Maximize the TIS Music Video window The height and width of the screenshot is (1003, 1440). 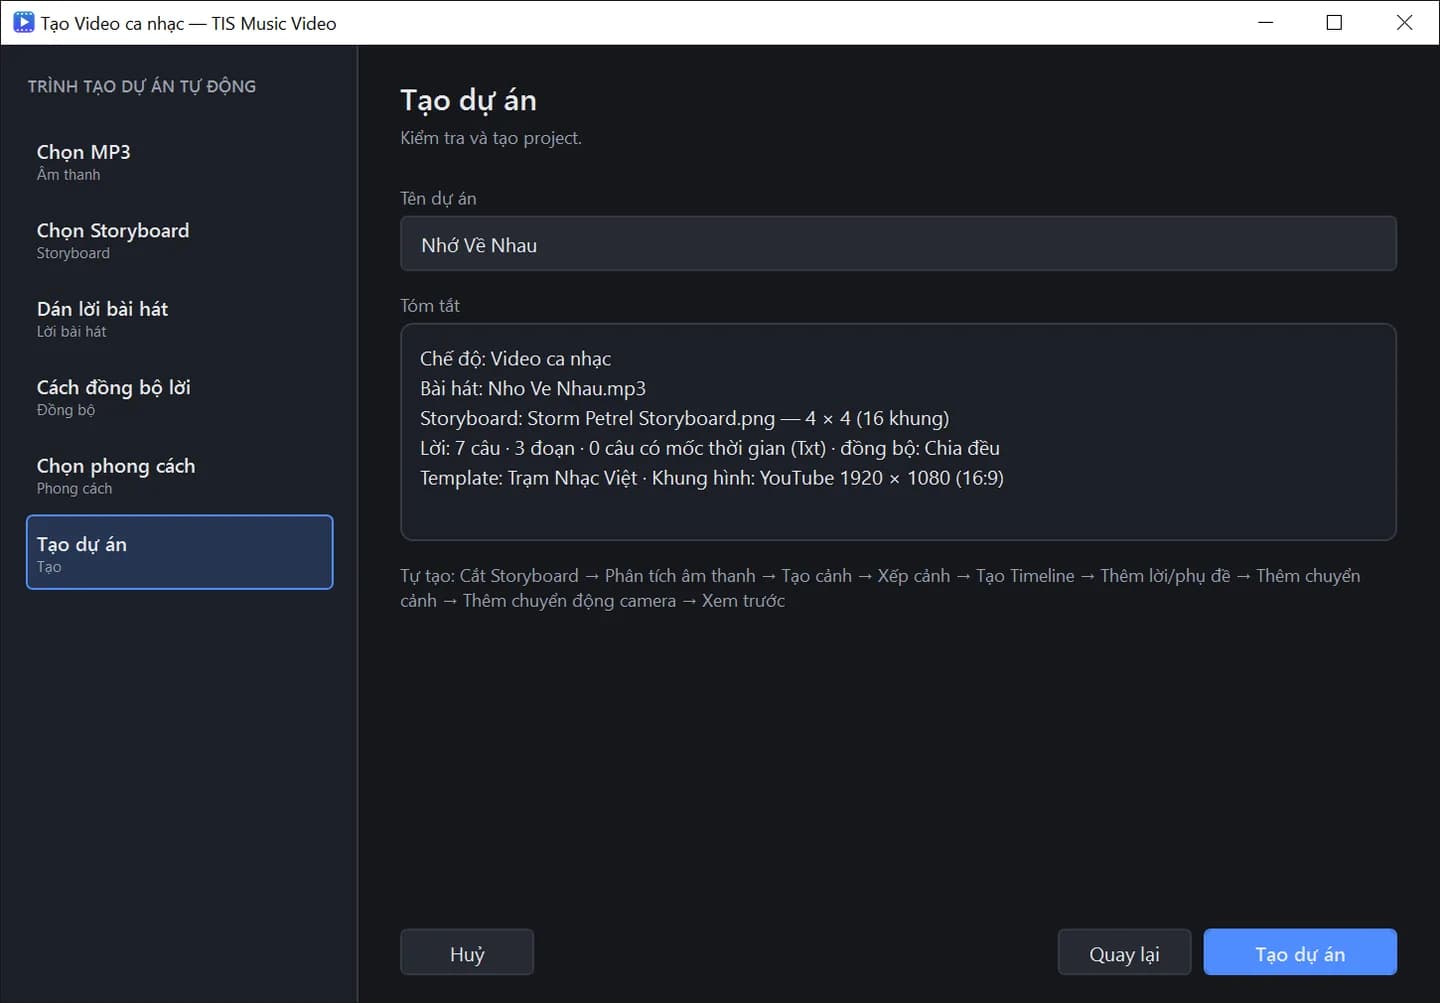[1334, 22]
